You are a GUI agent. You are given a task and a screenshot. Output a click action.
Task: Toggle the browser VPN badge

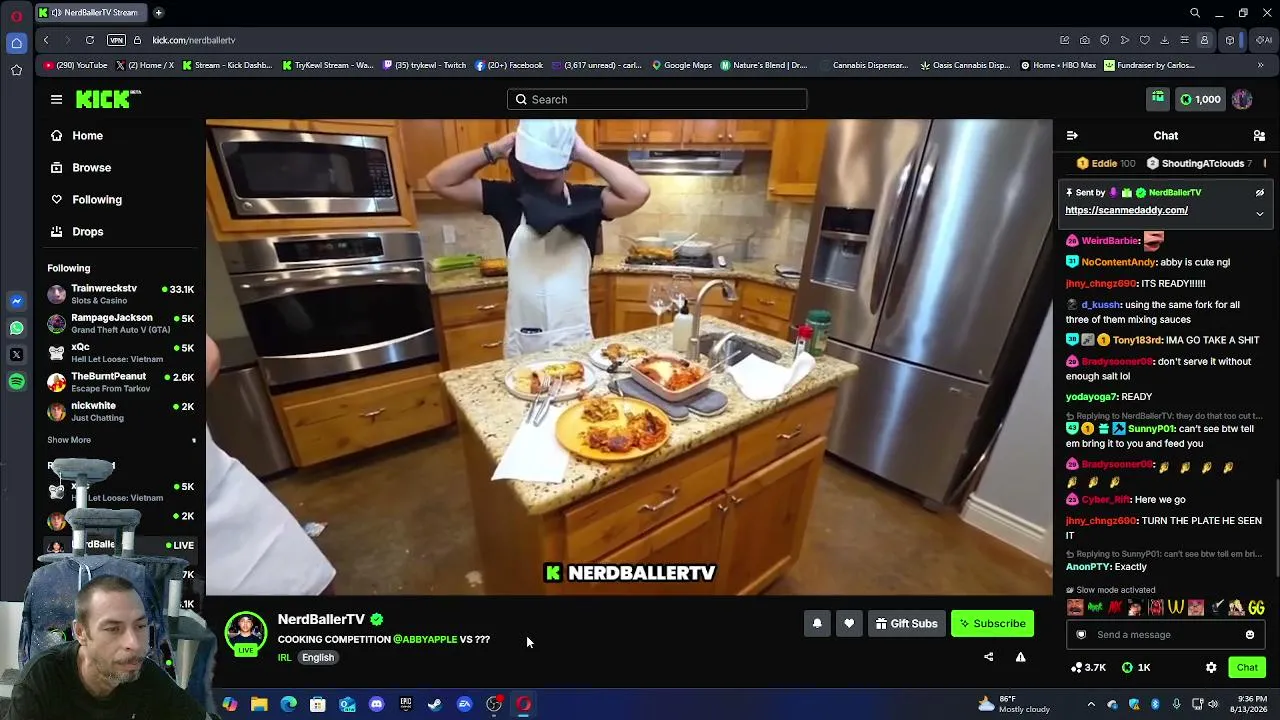click(x=116, y=40)
